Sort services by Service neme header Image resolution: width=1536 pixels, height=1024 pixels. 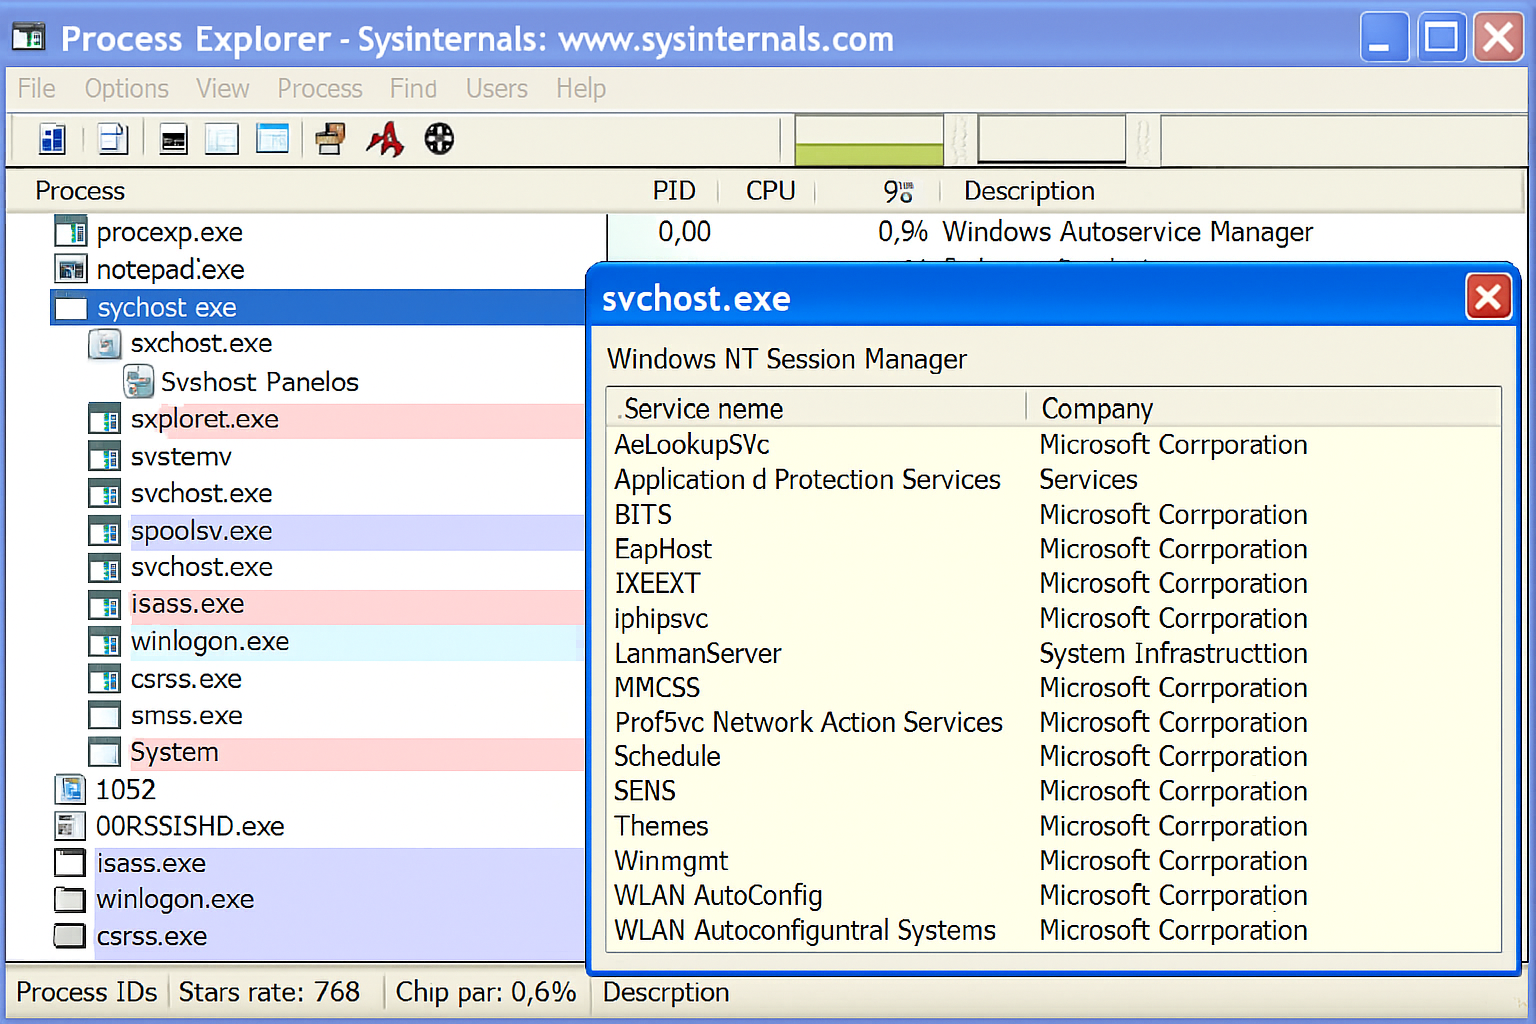[x=702, y=409]
